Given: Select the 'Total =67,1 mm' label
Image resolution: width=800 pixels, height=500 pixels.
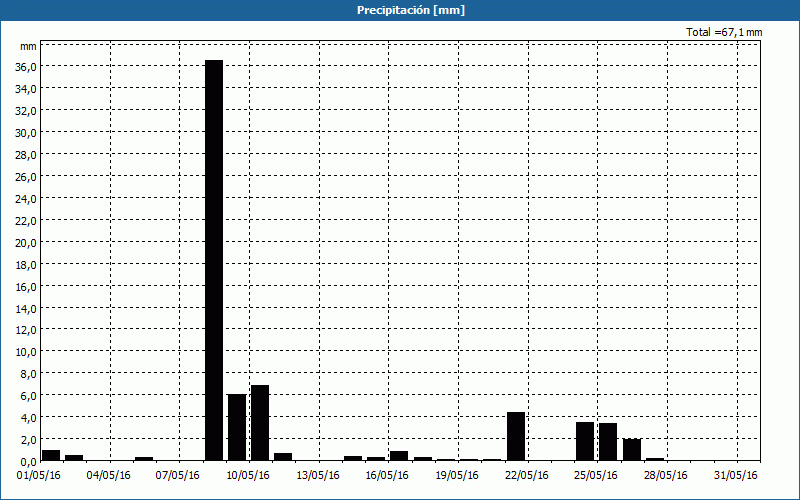Looking at the screenshot, I should (724, 32).
